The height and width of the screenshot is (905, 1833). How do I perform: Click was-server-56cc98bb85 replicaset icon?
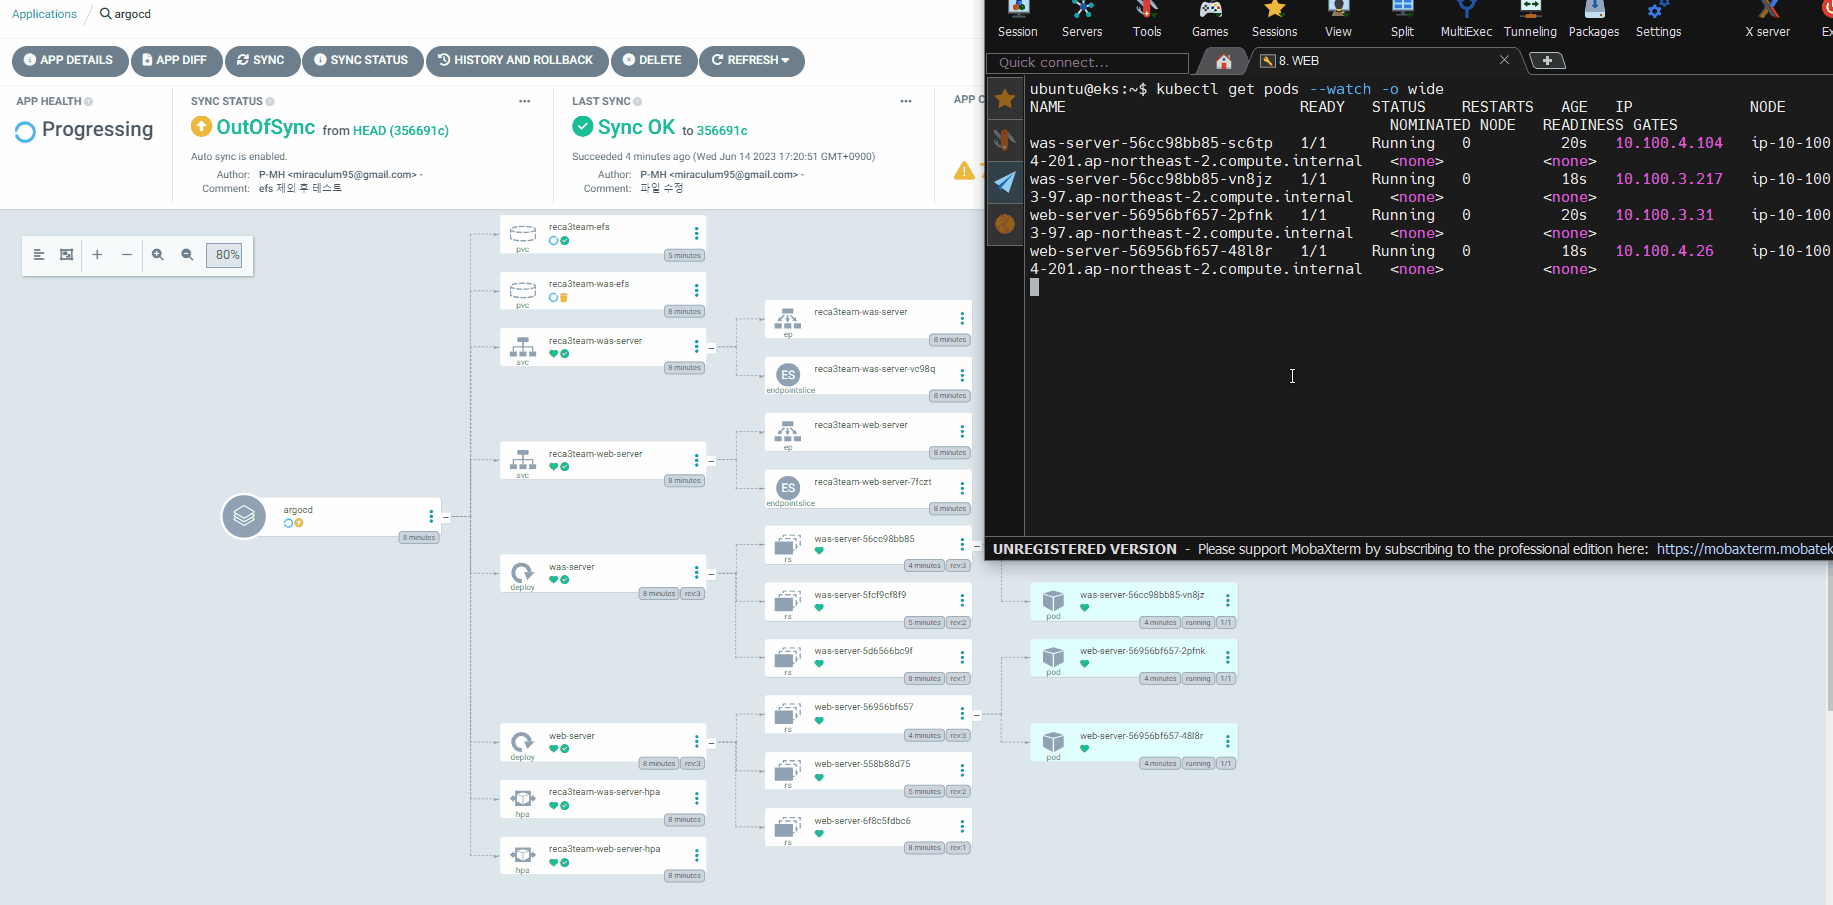coord(788,545)
